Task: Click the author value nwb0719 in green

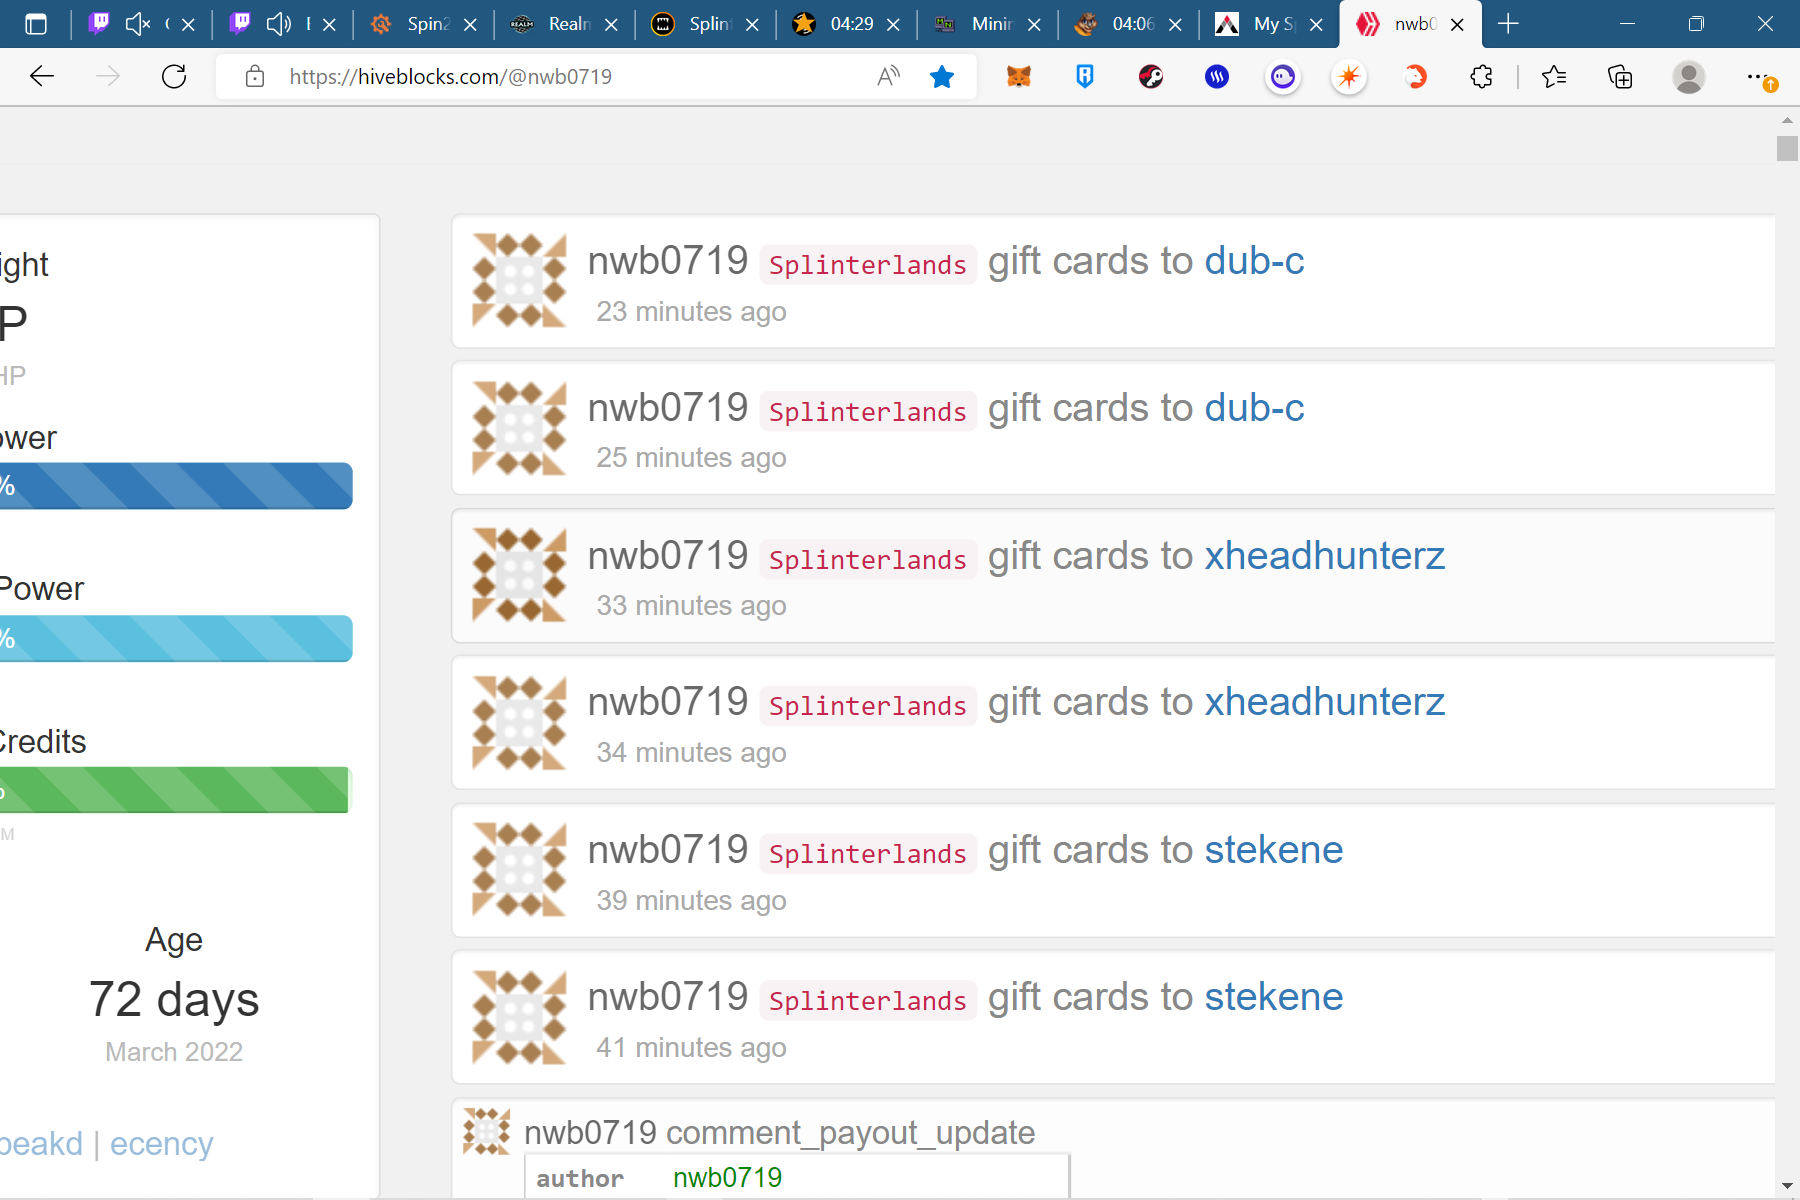Action: point(728,1178)
